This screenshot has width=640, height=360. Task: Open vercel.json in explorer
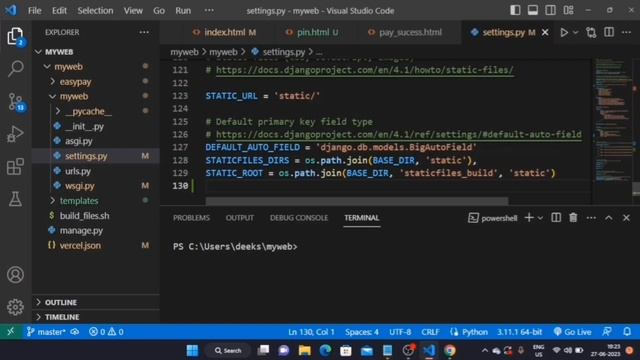click(x=80, y=245)
